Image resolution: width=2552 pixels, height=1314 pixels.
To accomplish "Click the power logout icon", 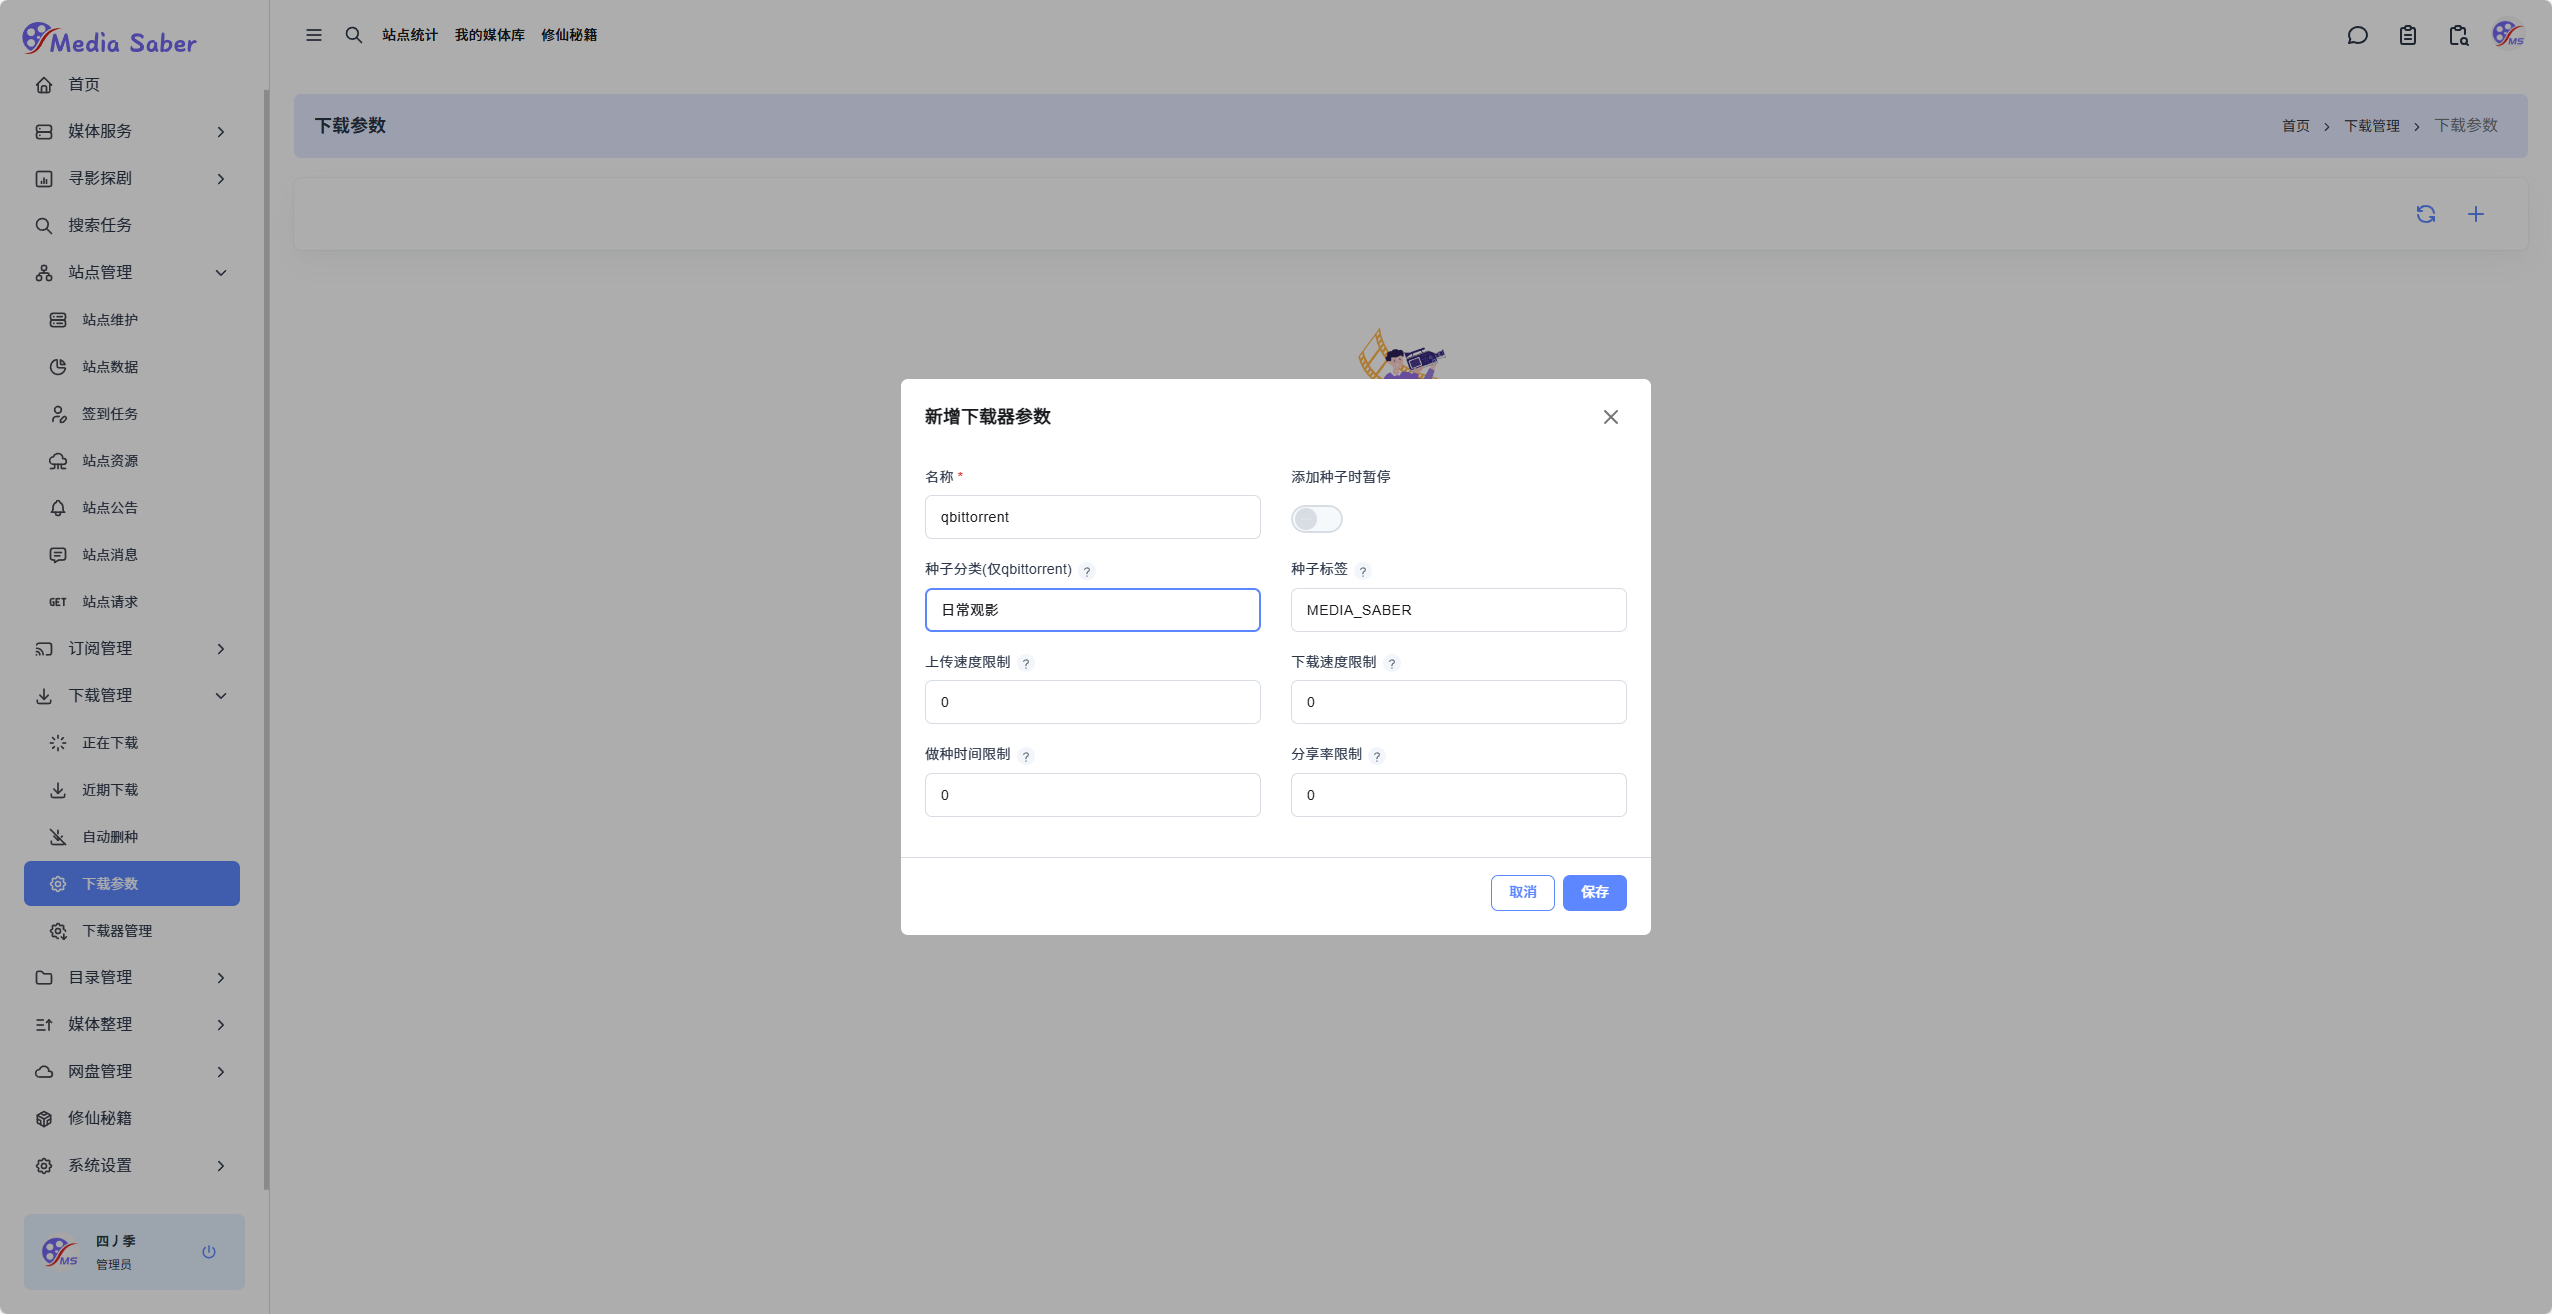I will point(209,1252).
